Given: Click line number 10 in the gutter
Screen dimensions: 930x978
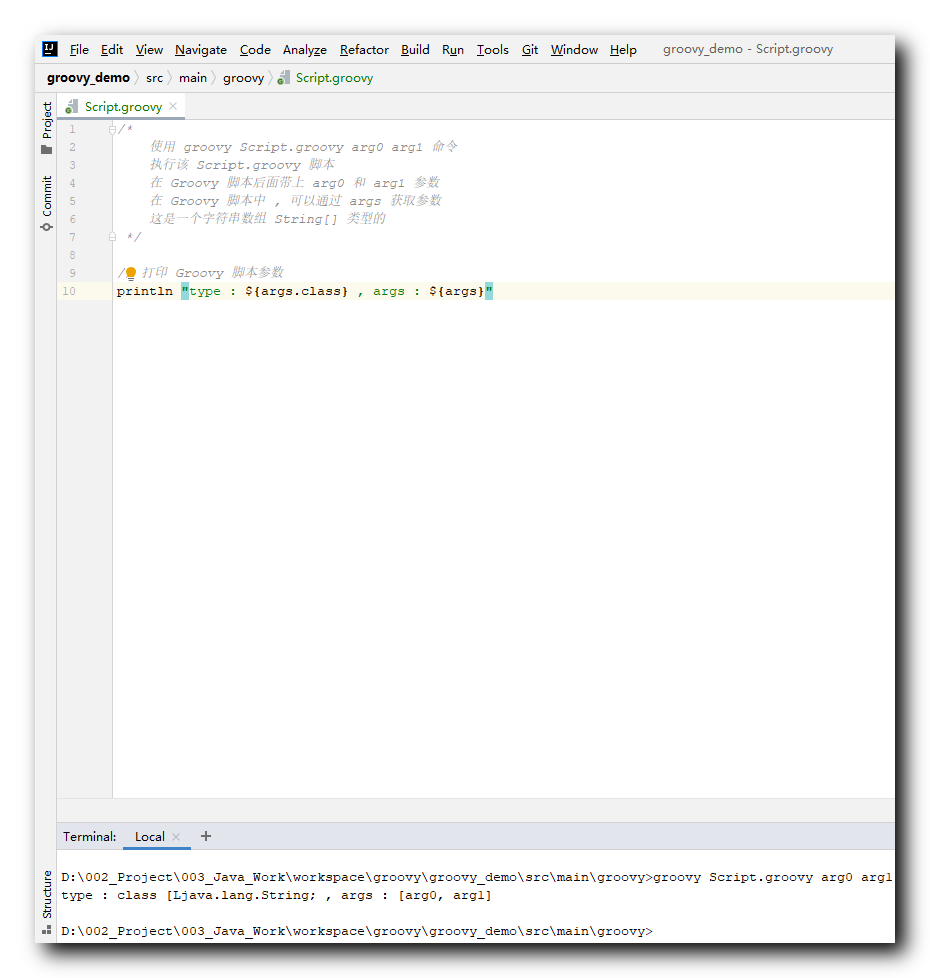Looking at the screenshot, I should click(69, 291).
